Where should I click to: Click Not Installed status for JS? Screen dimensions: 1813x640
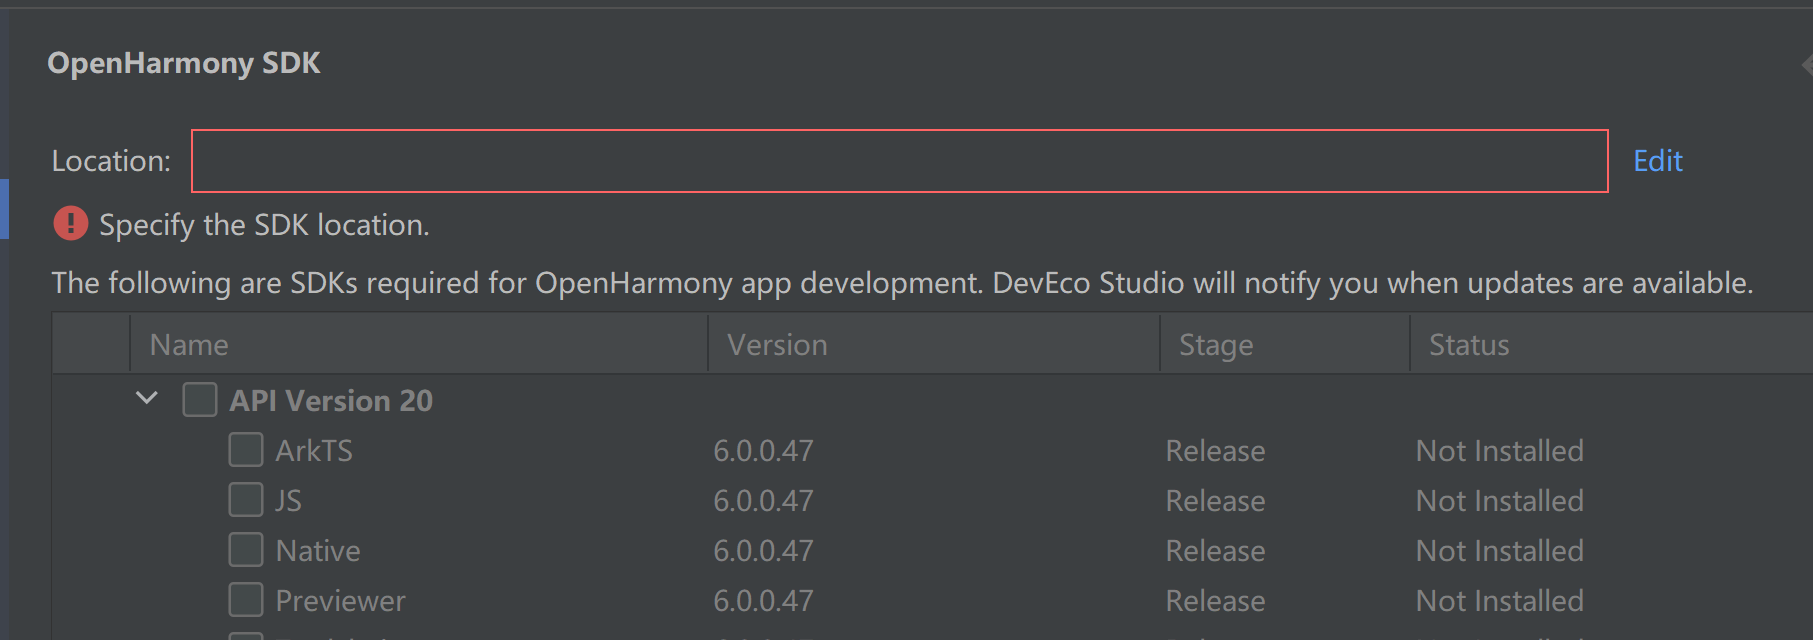click(1499, 501)
